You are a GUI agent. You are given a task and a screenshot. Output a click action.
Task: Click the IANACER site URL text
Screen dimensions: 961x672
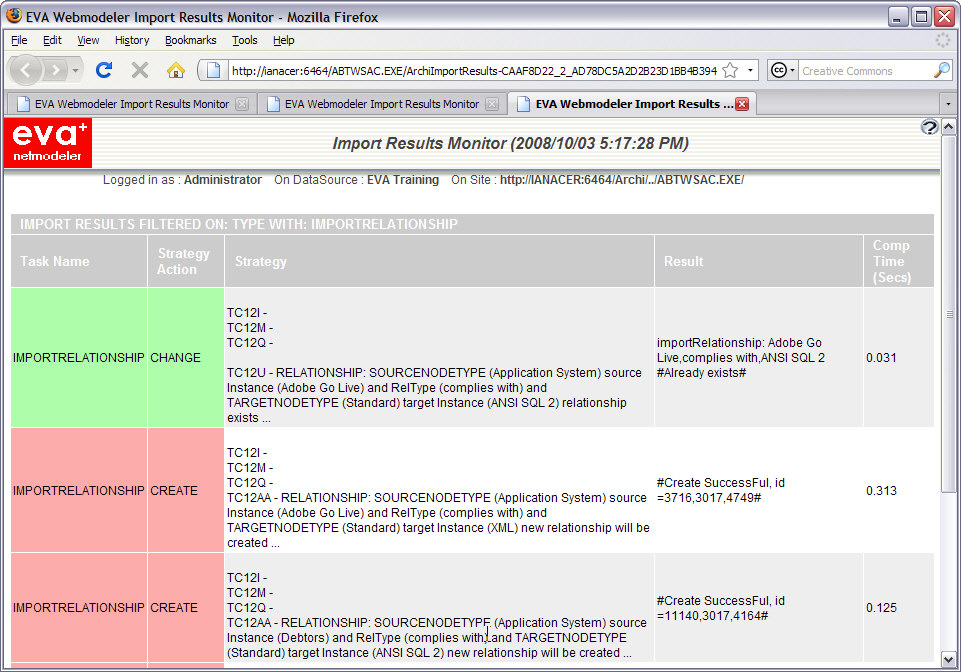pos(621,180)
